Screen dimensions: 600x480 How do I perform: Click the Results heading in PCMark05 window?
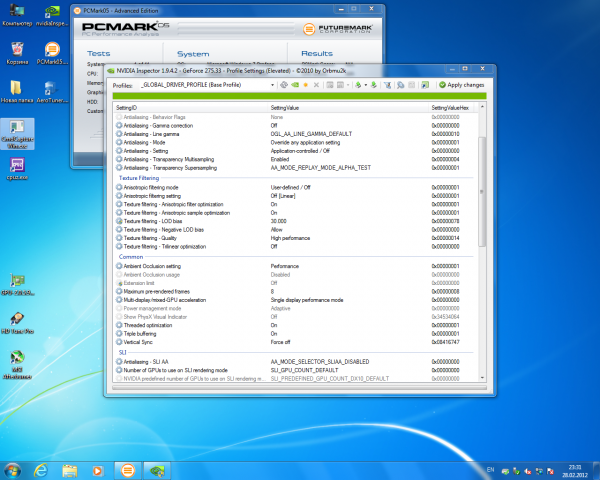pos(317,54)
